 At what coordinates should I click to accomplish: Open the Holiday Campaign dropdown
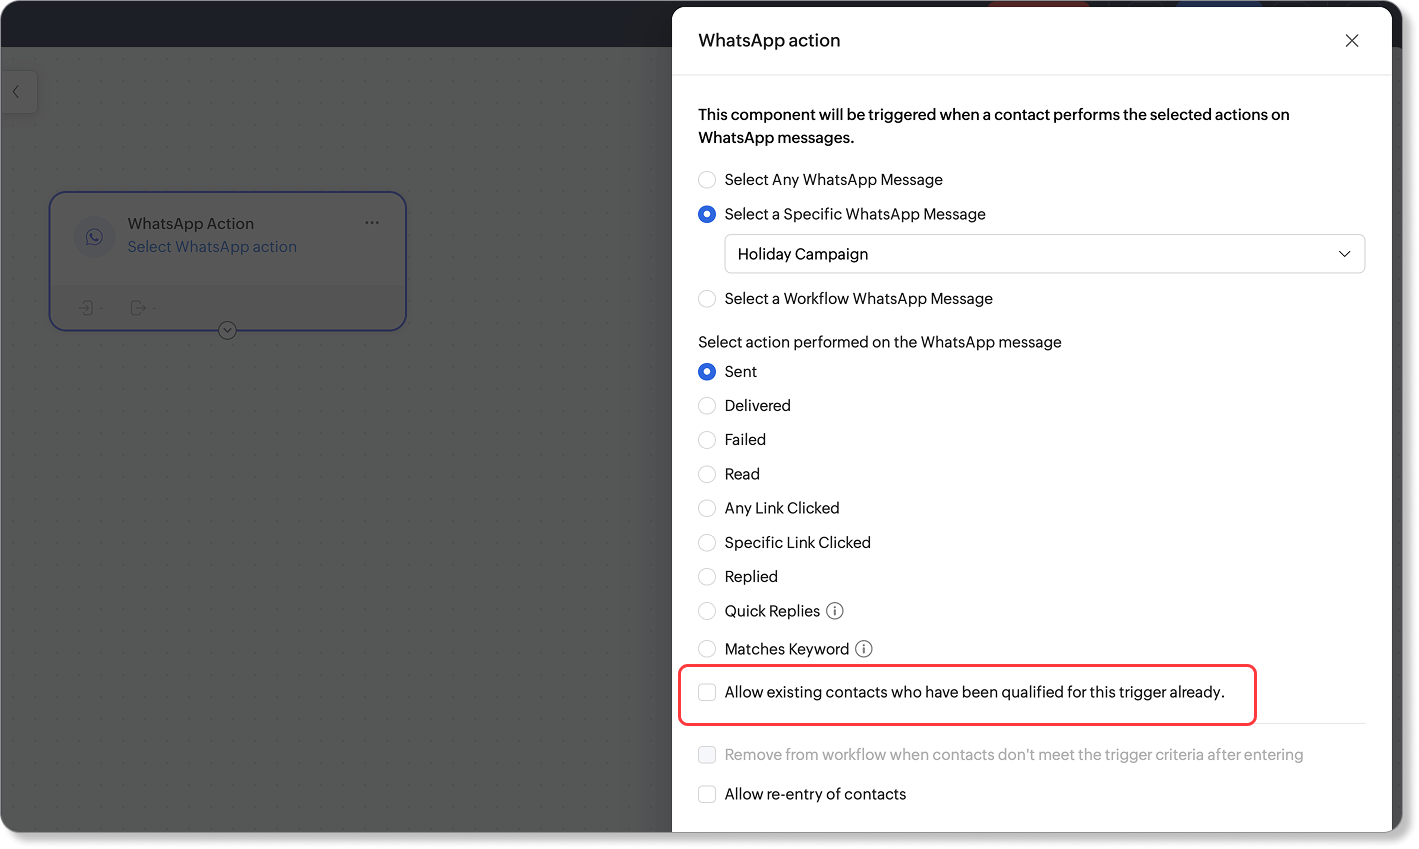click(x=1044, y=254)
